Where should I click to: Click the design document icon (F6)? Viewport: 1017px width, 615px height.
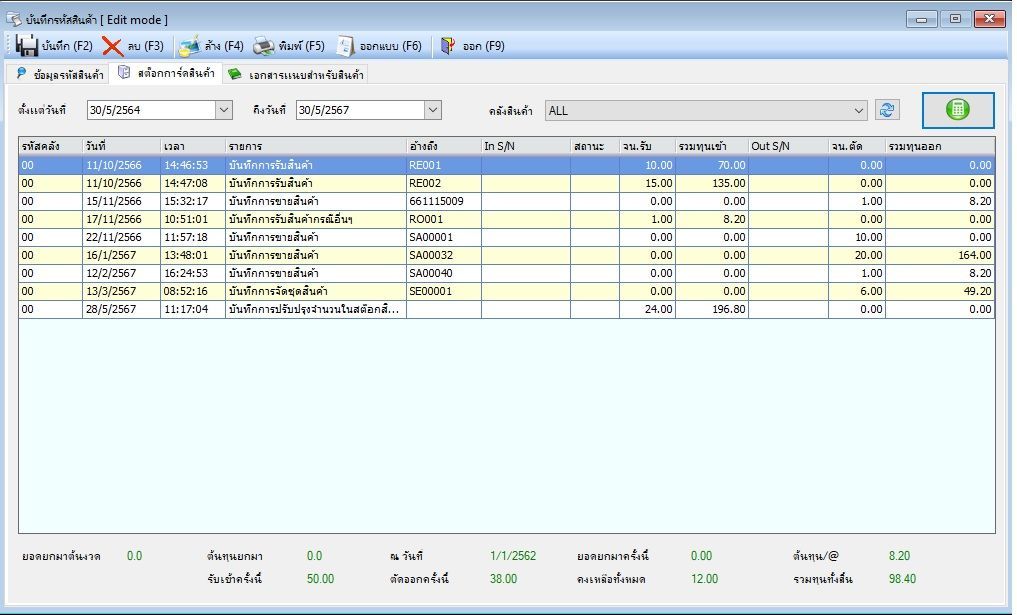tap(346, 46)
